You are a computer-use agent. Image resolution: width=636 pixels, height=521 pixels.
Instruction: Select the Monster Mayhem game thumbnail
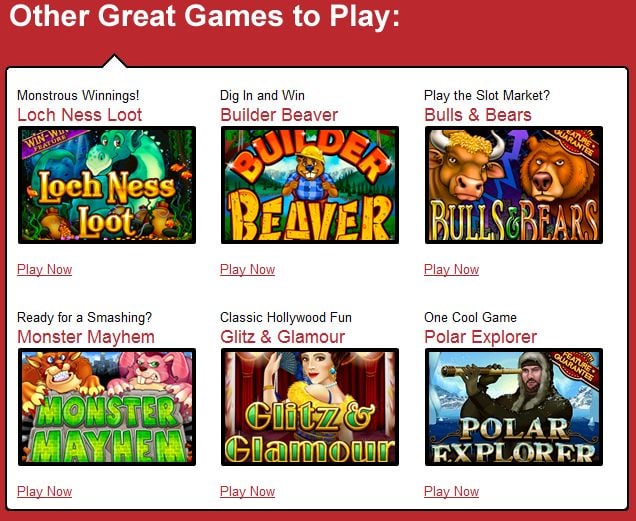point(107,407)
